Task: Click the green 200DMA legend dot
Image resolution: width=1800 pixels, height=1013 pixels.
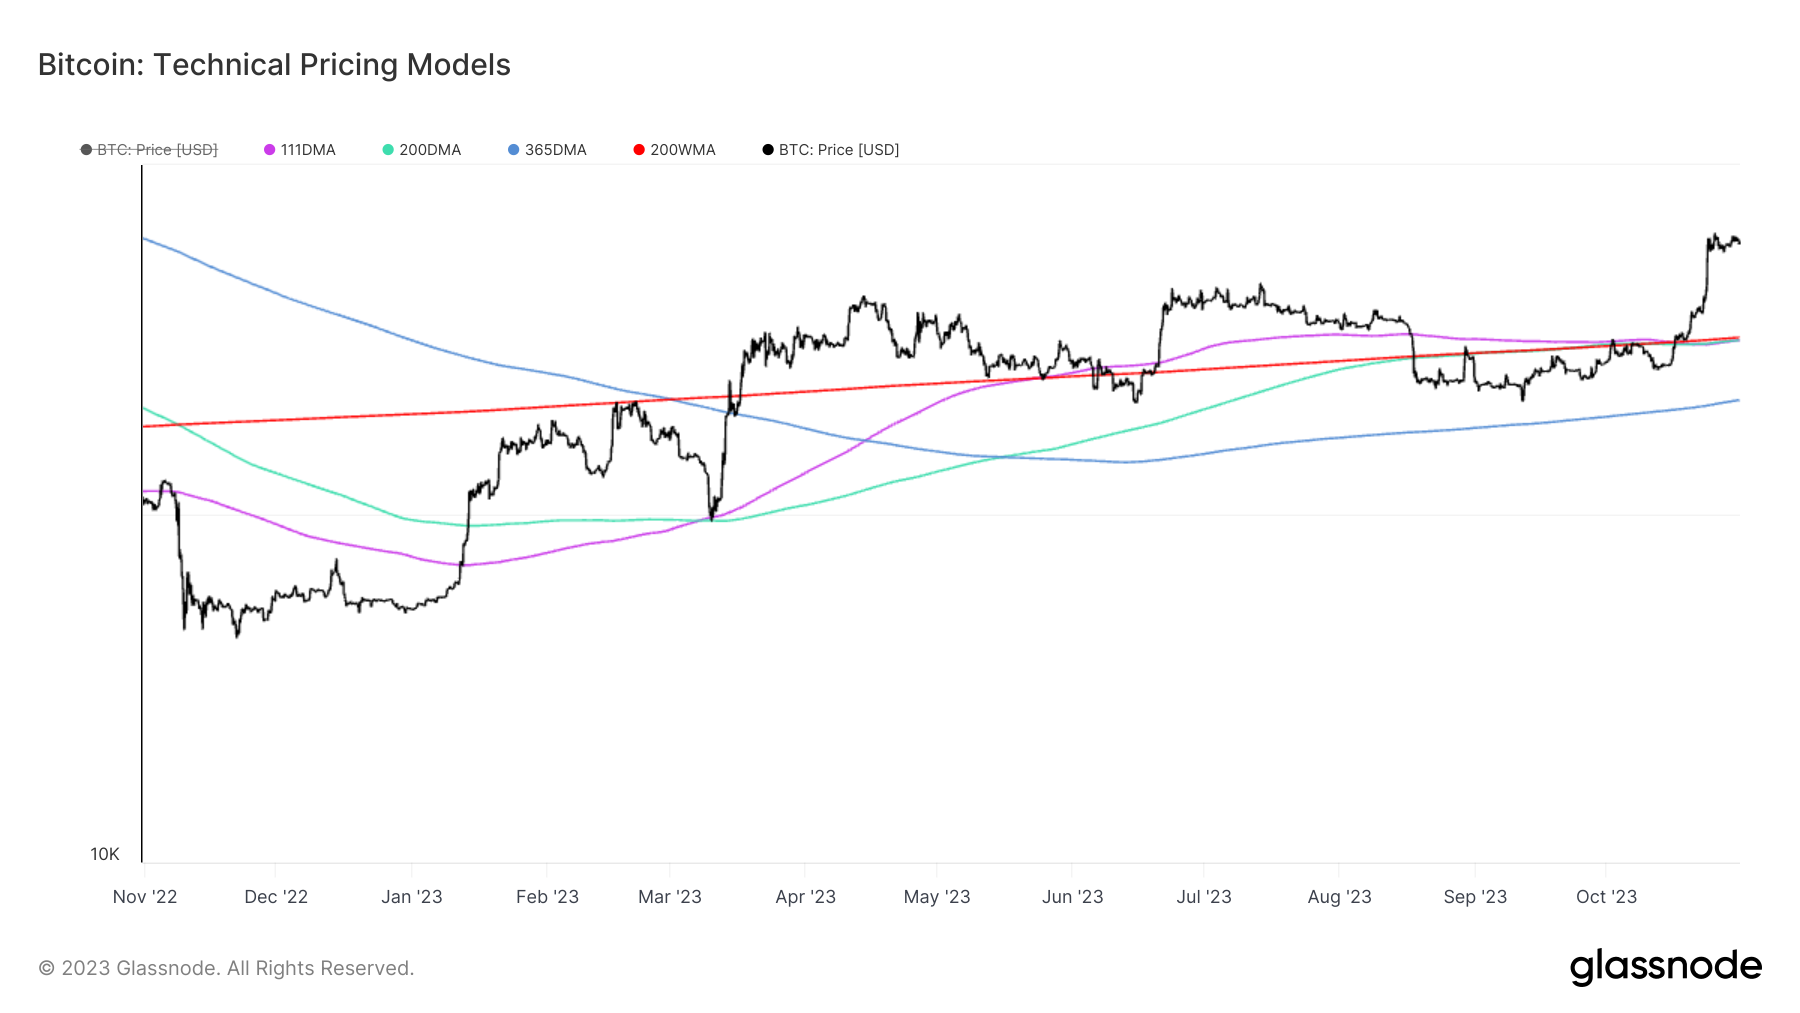Action: [388, 150]
